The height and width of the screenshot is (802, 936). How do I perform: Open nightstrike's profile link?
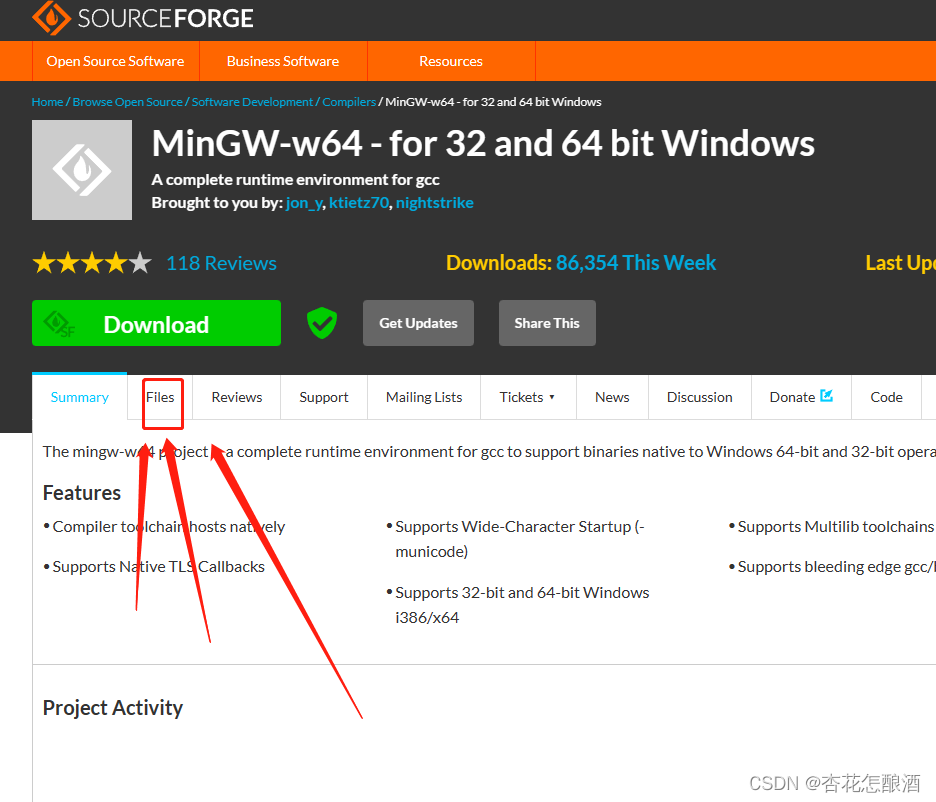click(x=435, y=203)
